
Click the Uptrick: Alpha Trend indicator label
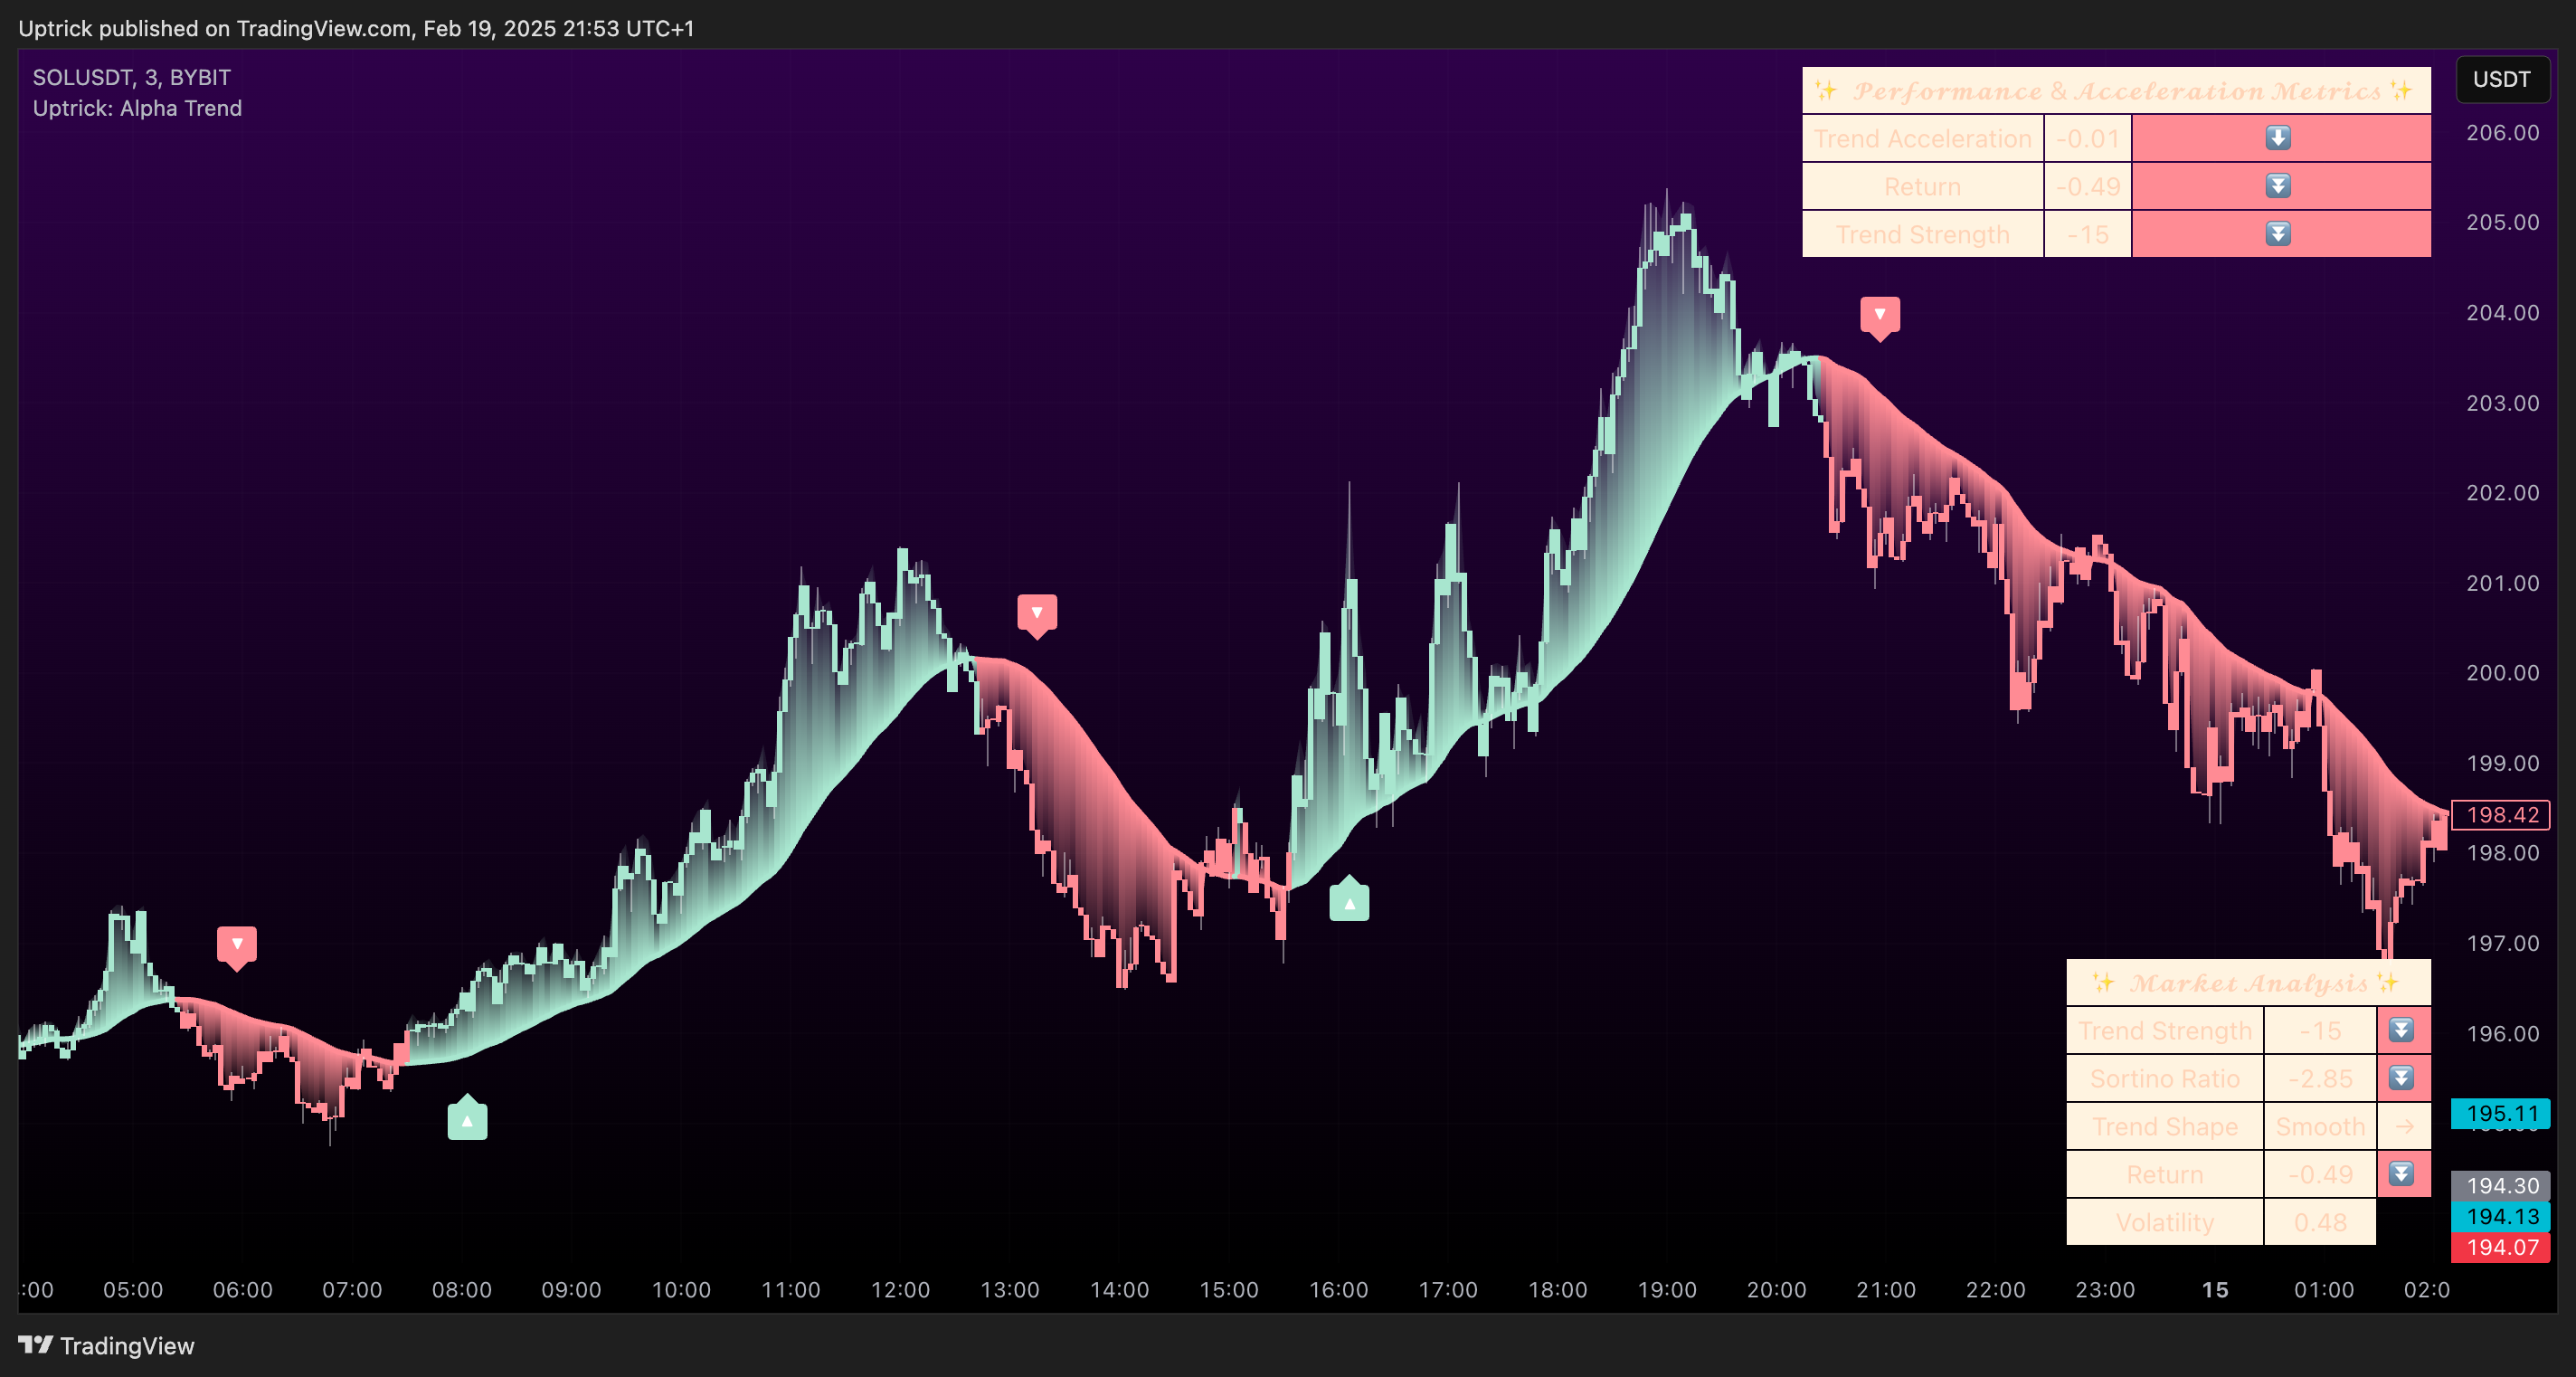point(137,108)
